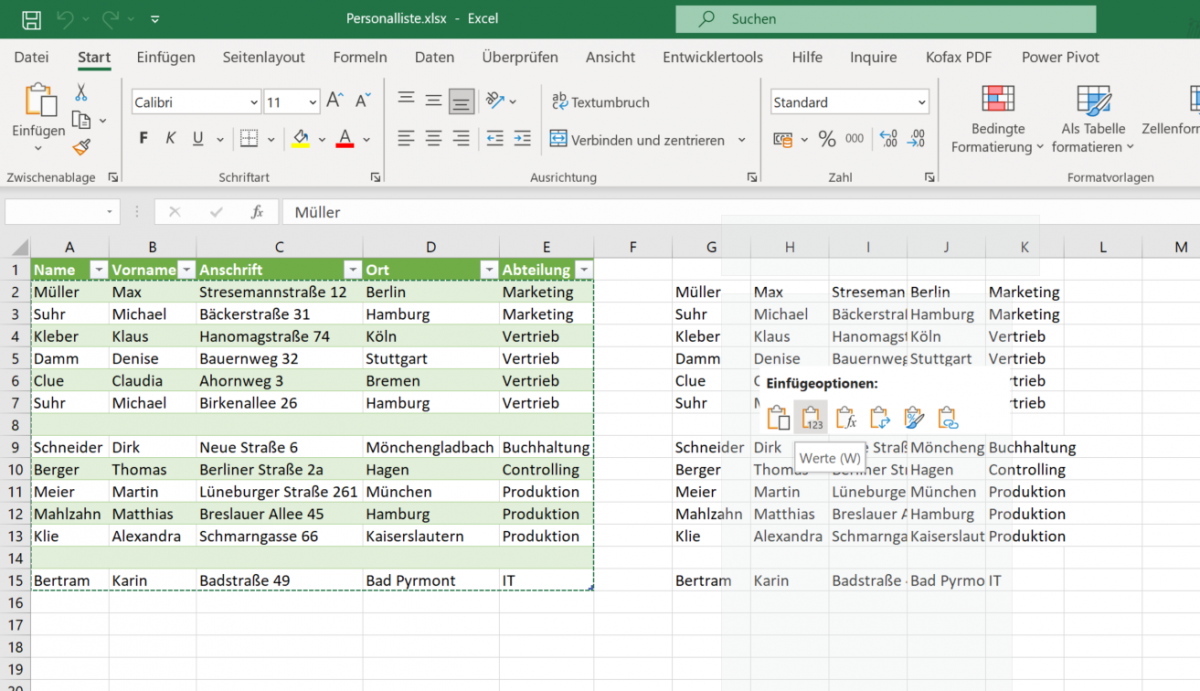1200x691 pixels.
Task: Click Als Tabelle formatieren
Action: point(1093,120)
